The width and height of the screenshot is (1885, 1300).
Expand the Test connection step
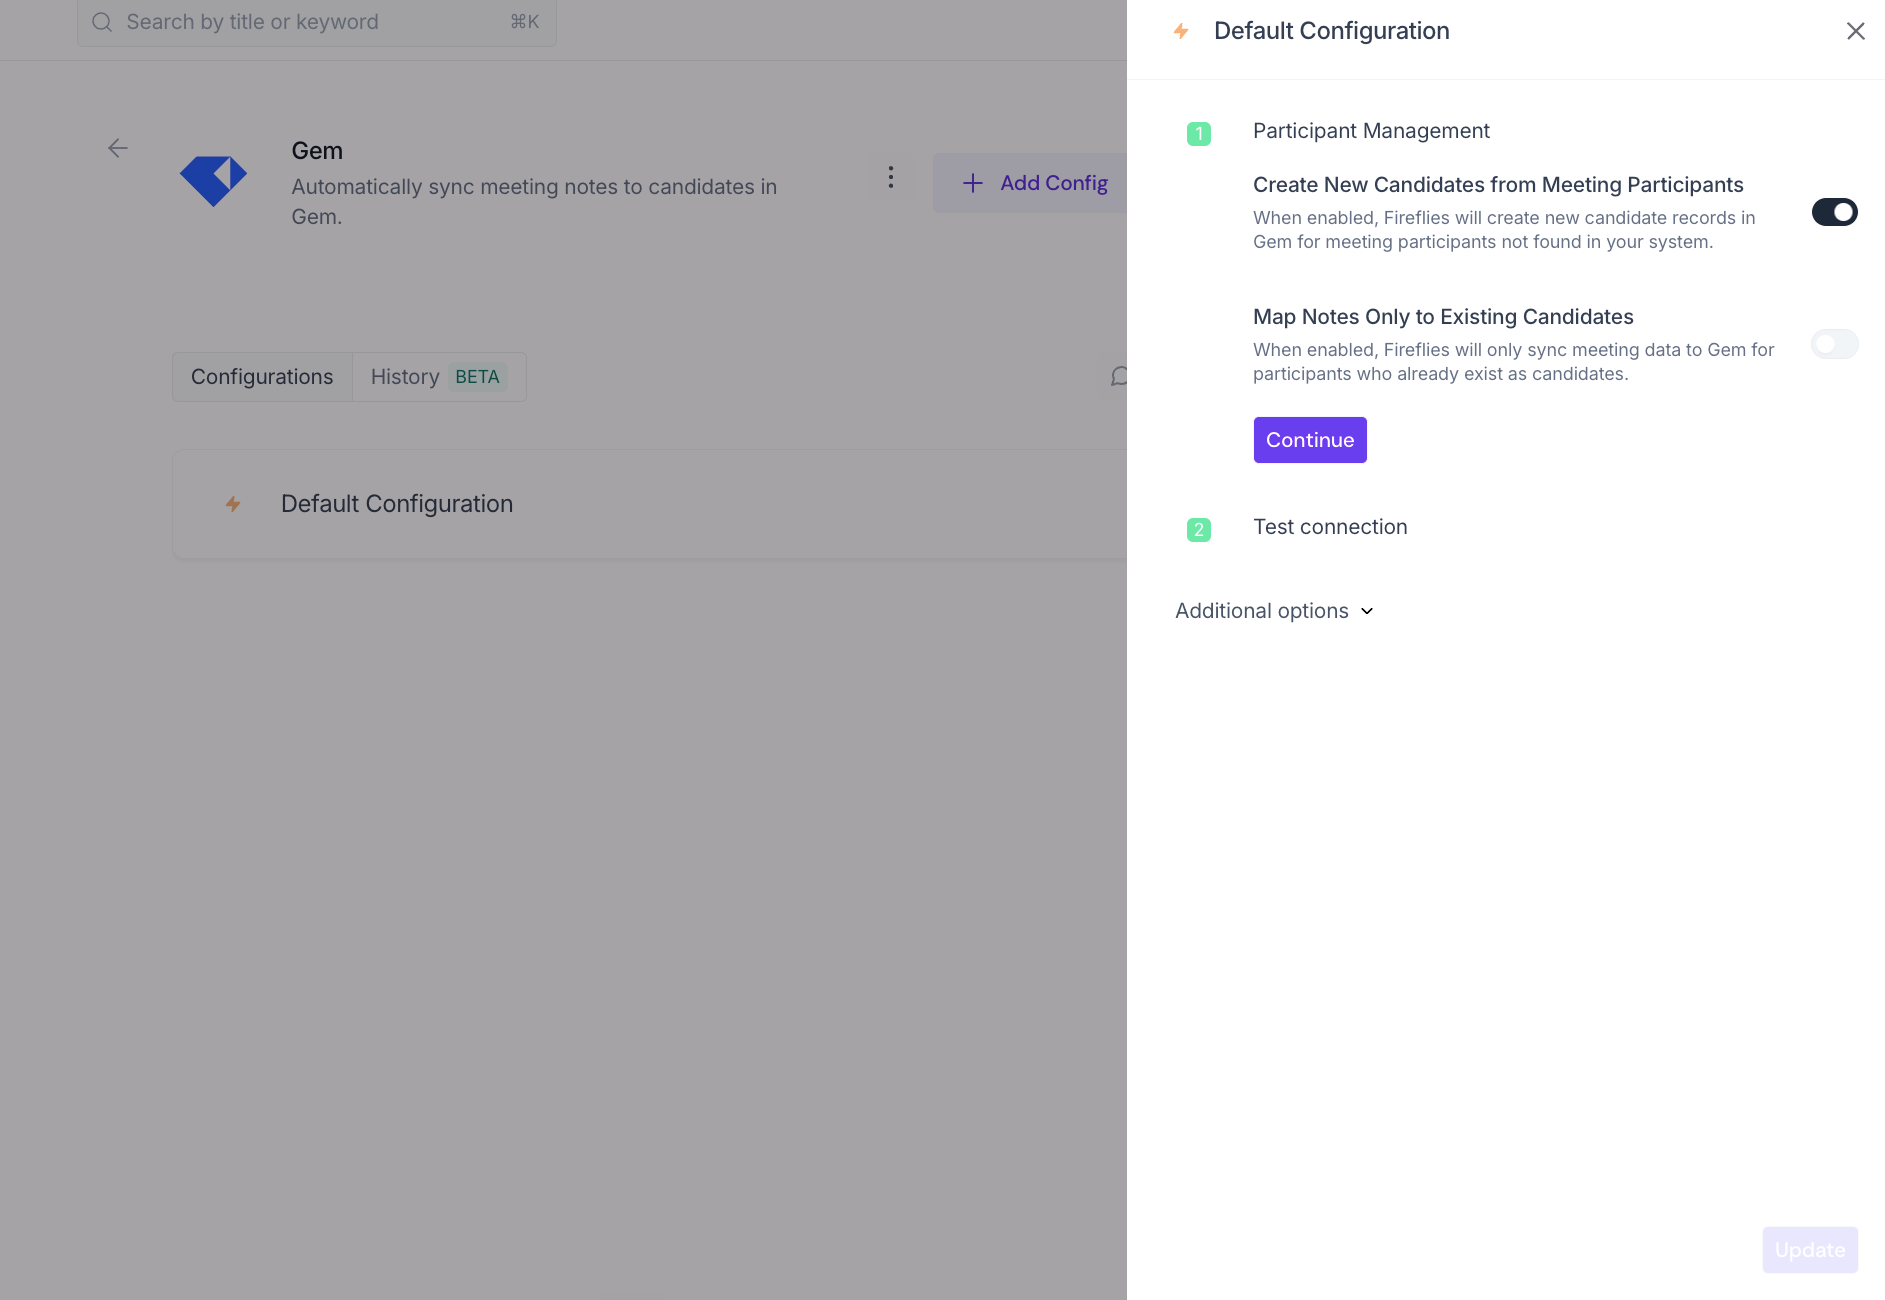1330,527
